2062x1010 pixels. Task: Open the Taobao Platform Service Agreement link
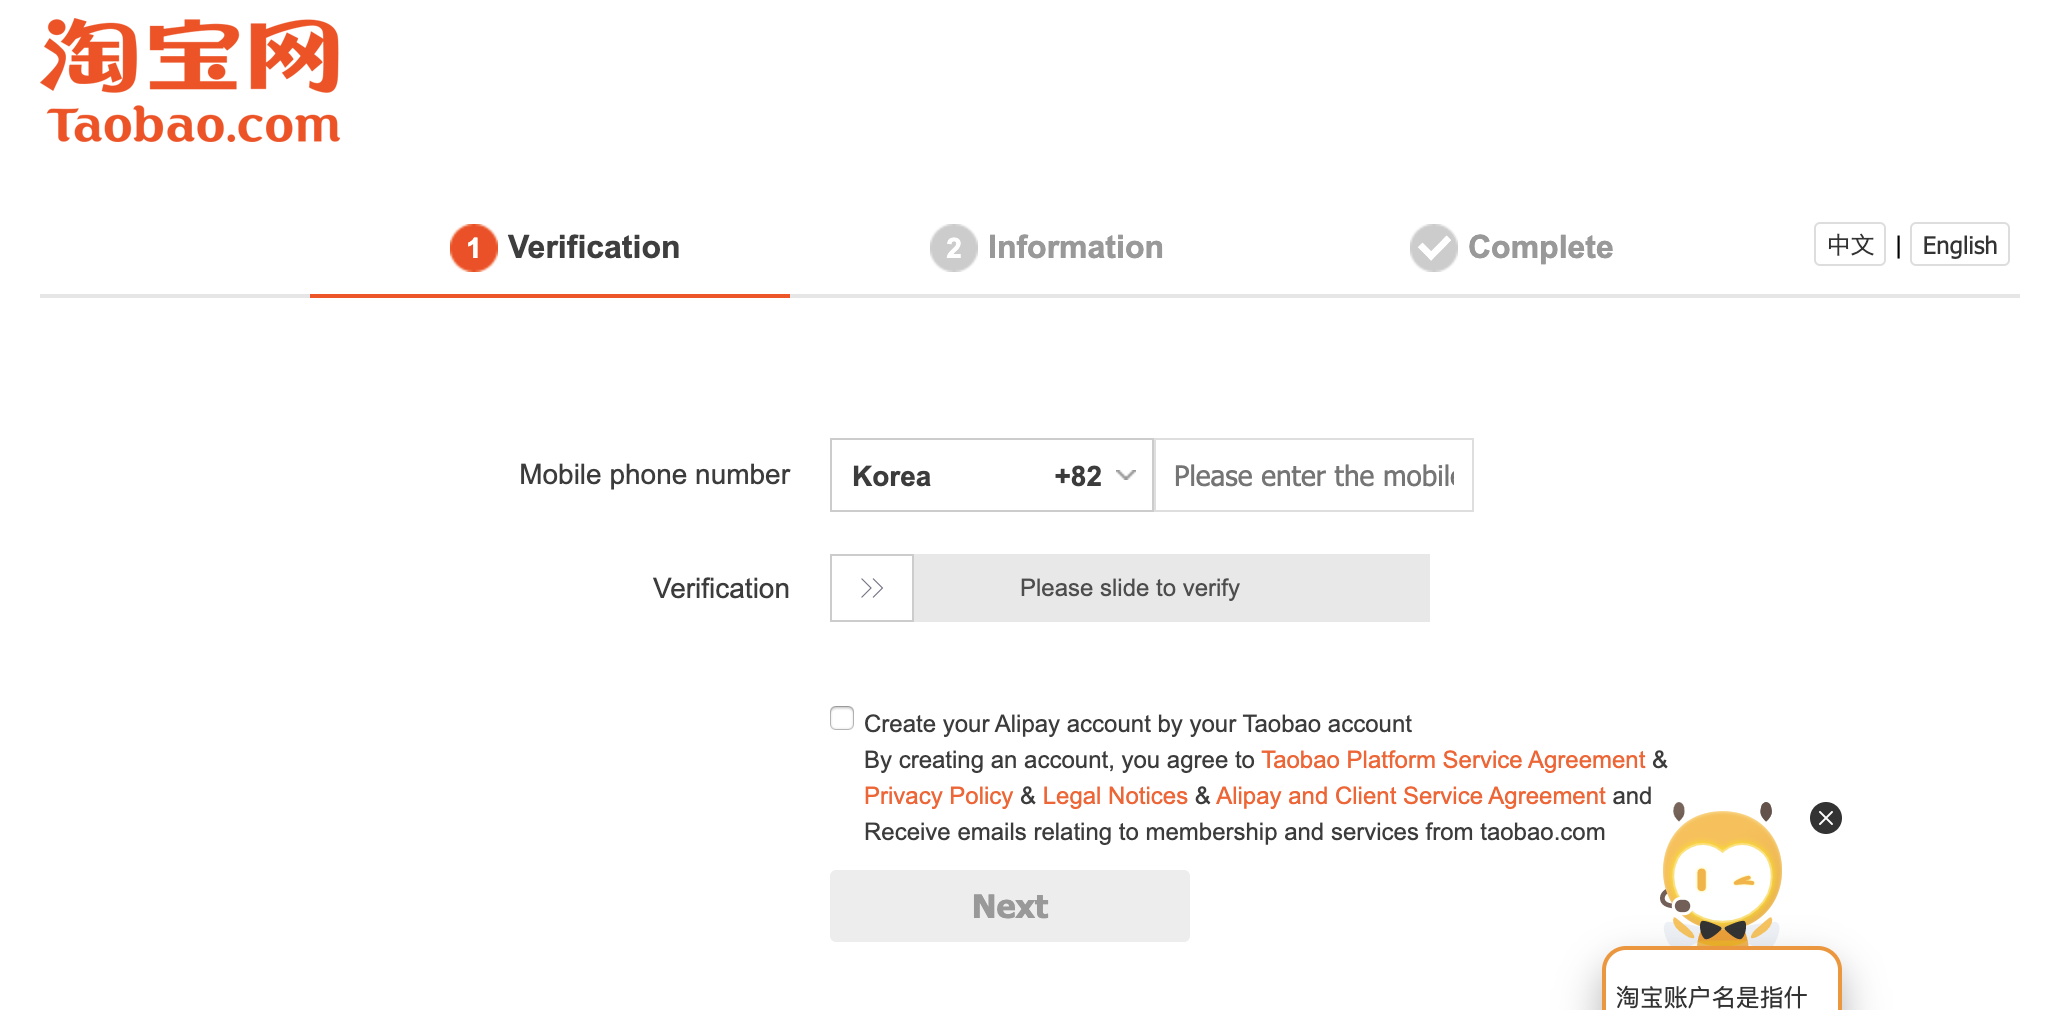tap(1453, 760)
